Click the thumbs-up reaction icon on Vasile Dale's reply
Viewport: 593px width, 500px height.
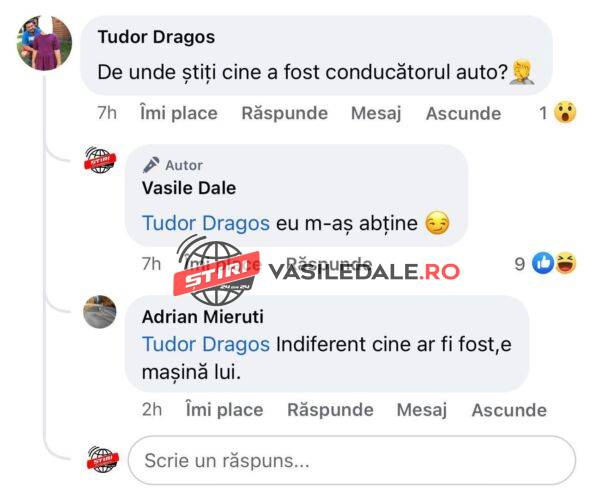coord(543,263)
